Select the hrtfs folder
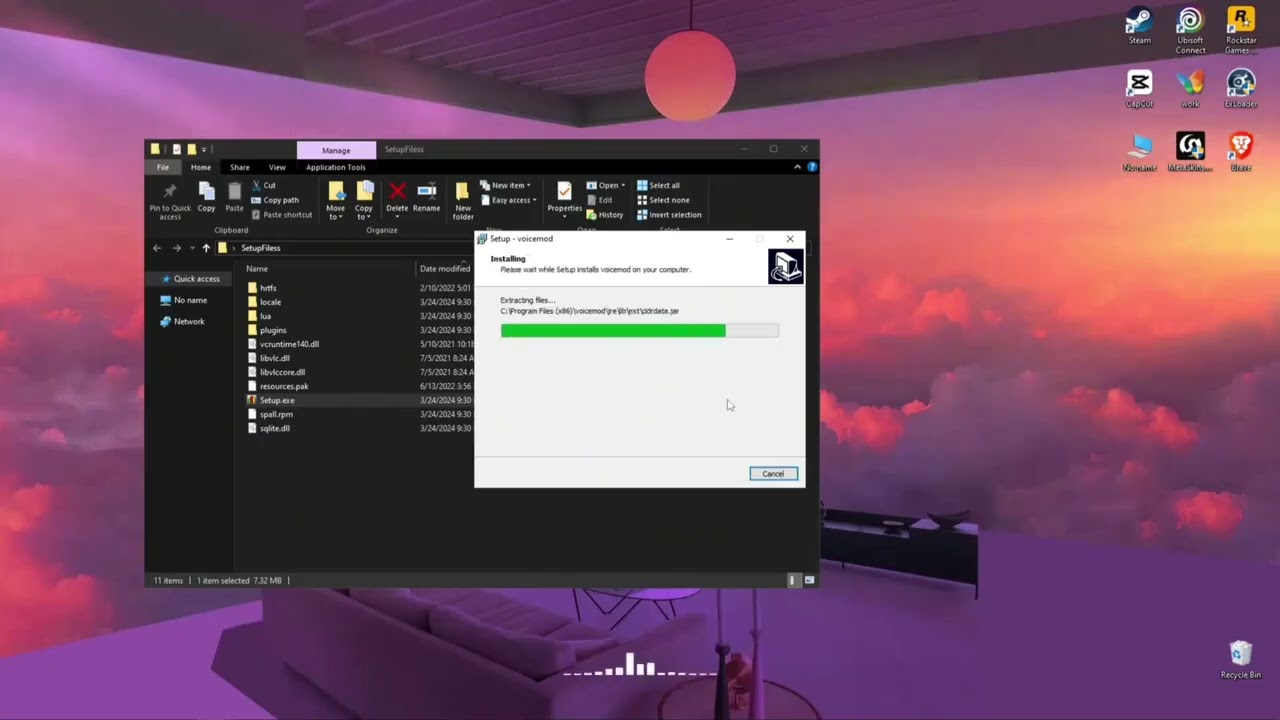This screenshot has height=720, width=1280. (x=262, y=288)
